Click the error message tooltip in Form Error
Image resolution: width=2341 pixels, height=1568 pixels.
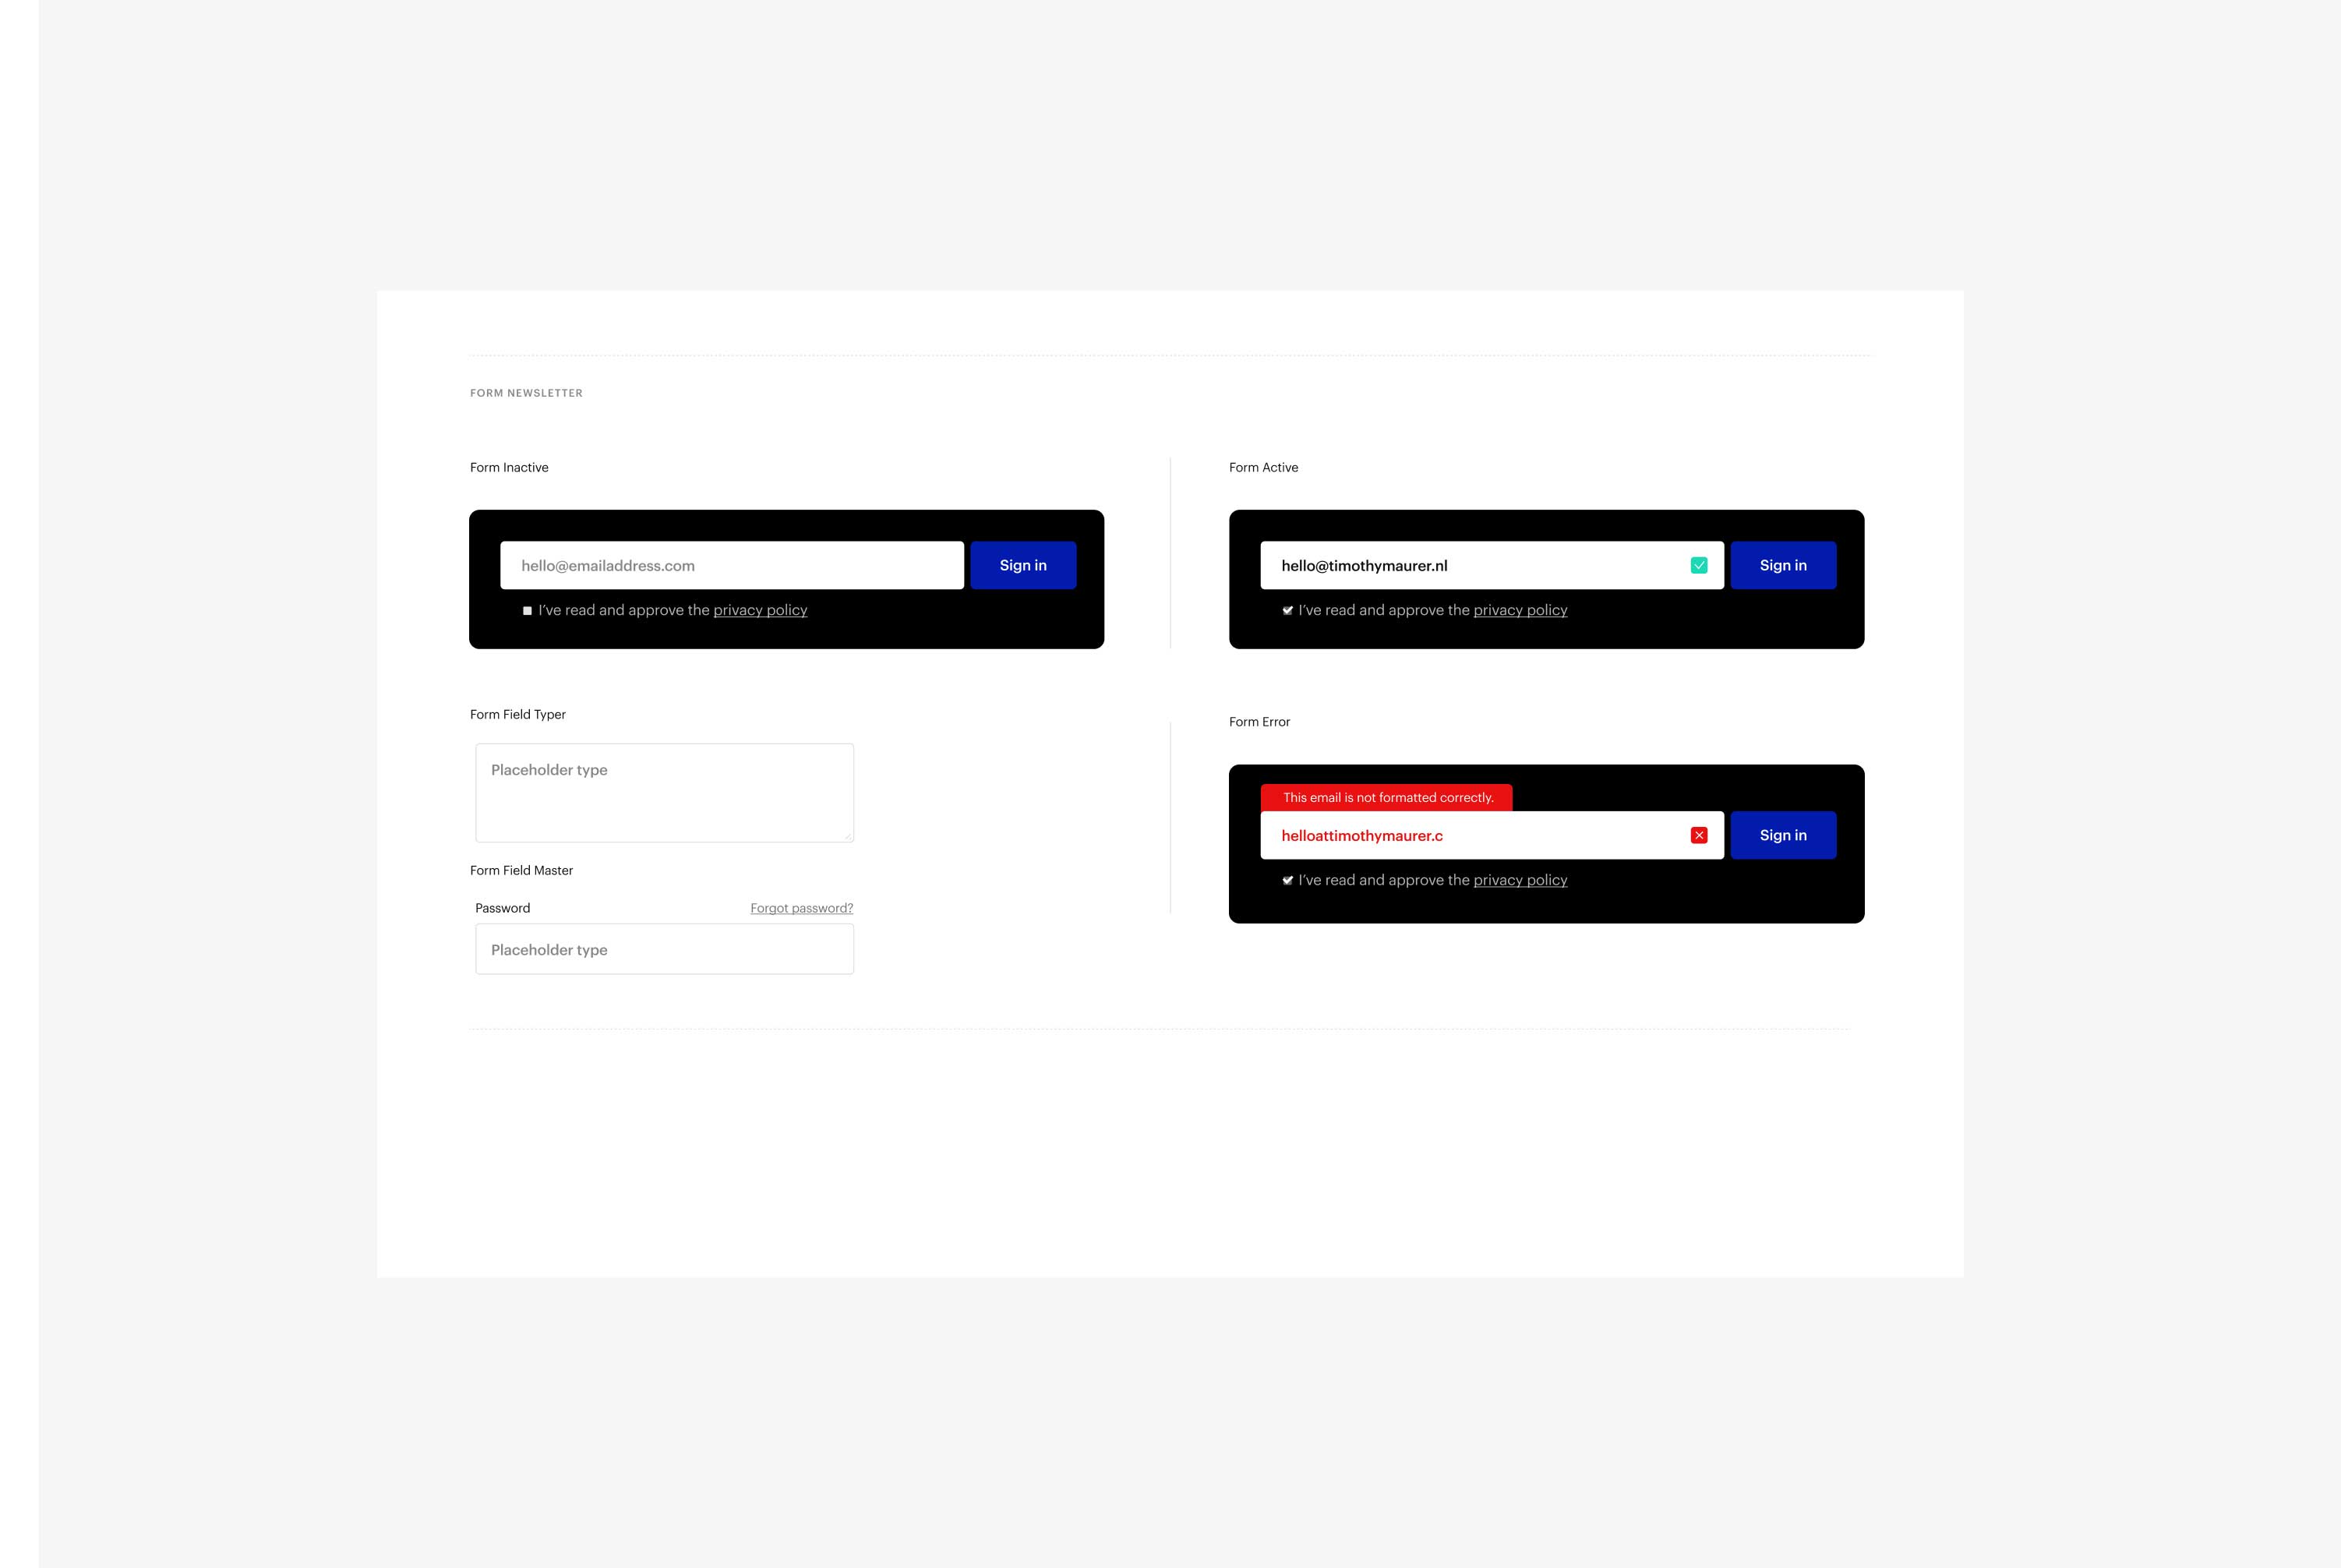coord(1386,796)
